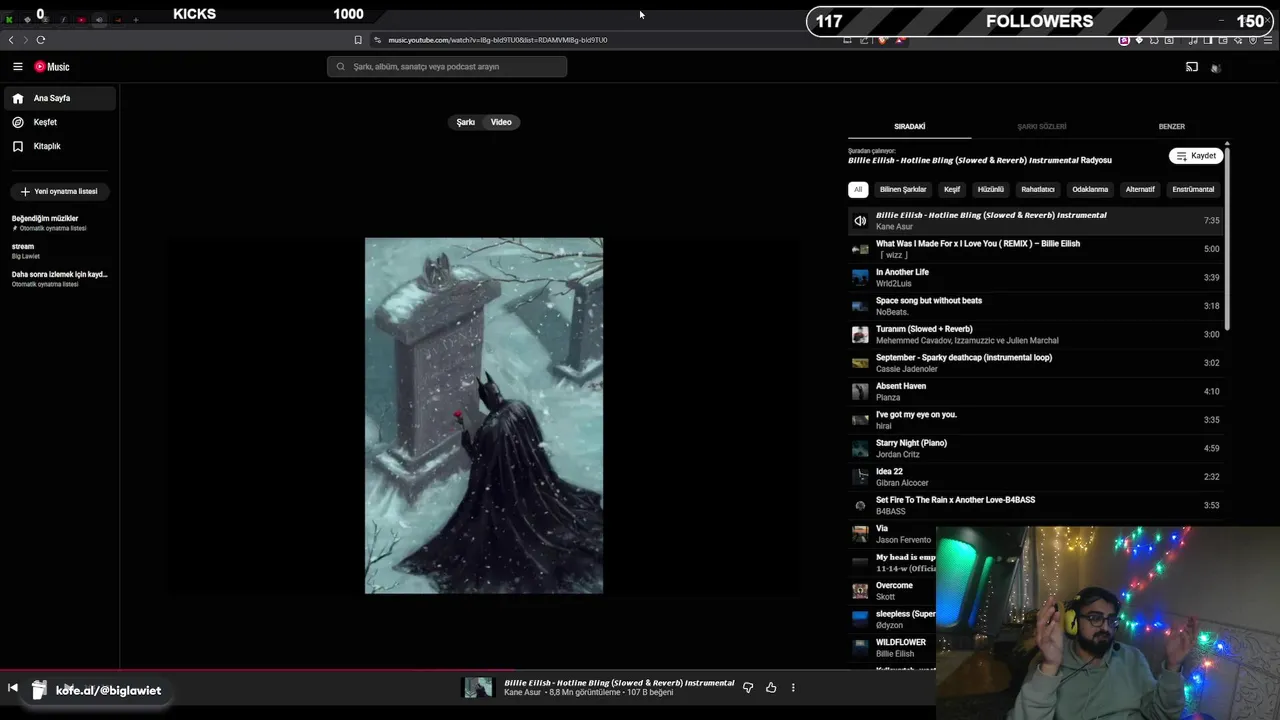Create new playlist with Yeni oynatma listesi
This screenshot has height=720, width=1280.
(60, 191)
